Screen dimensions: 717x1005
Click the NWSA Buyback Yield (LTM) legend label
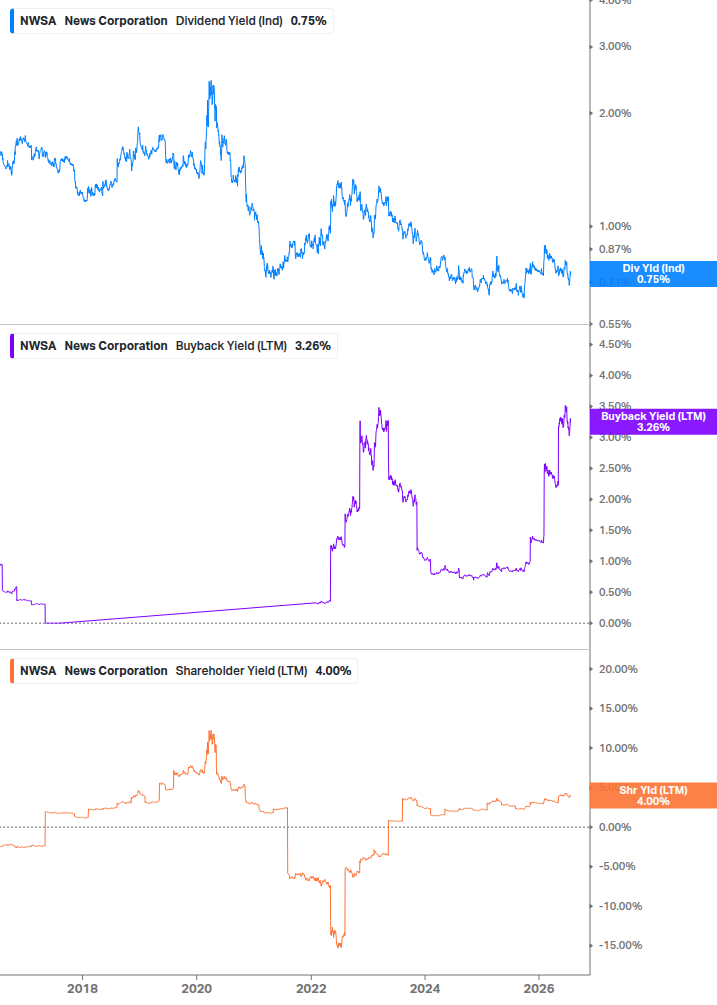coord(174,345)
